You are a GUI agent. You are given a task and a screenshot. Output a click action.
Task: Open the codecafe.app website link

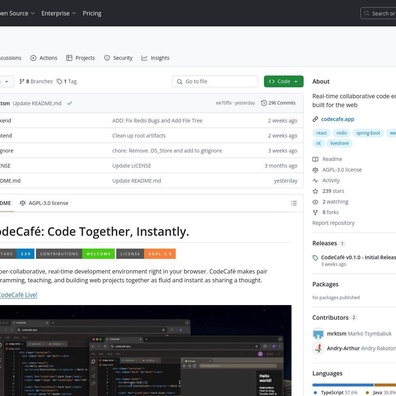pos(337,119)
